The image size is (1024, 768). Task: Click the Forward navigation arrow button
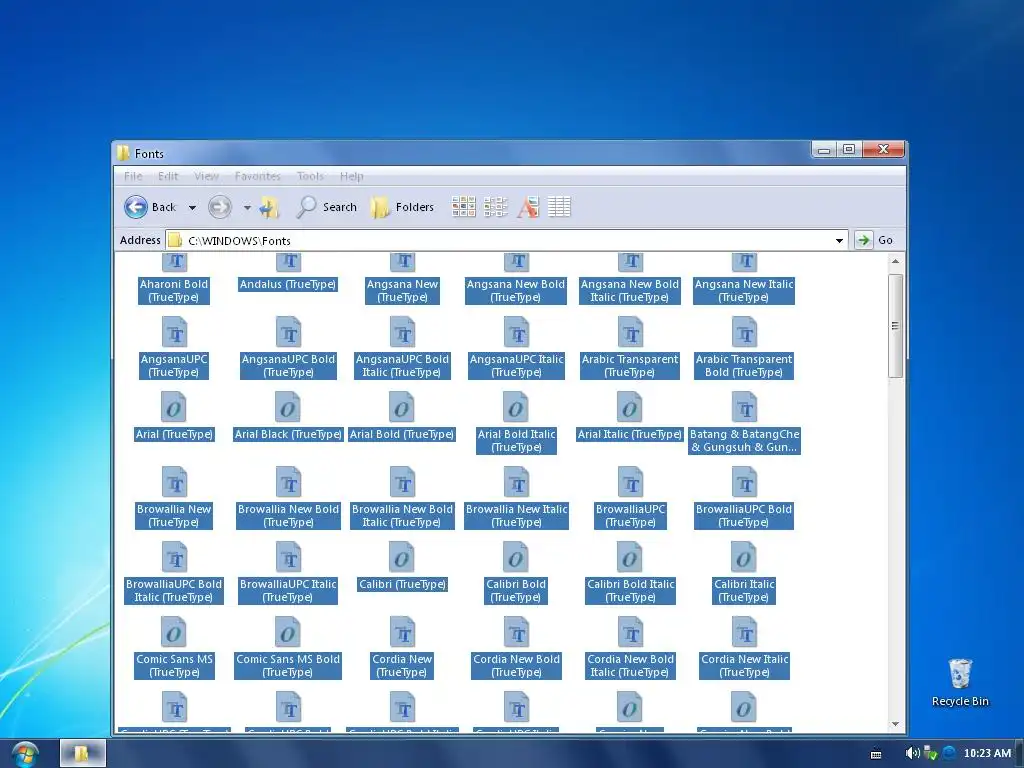219,207
